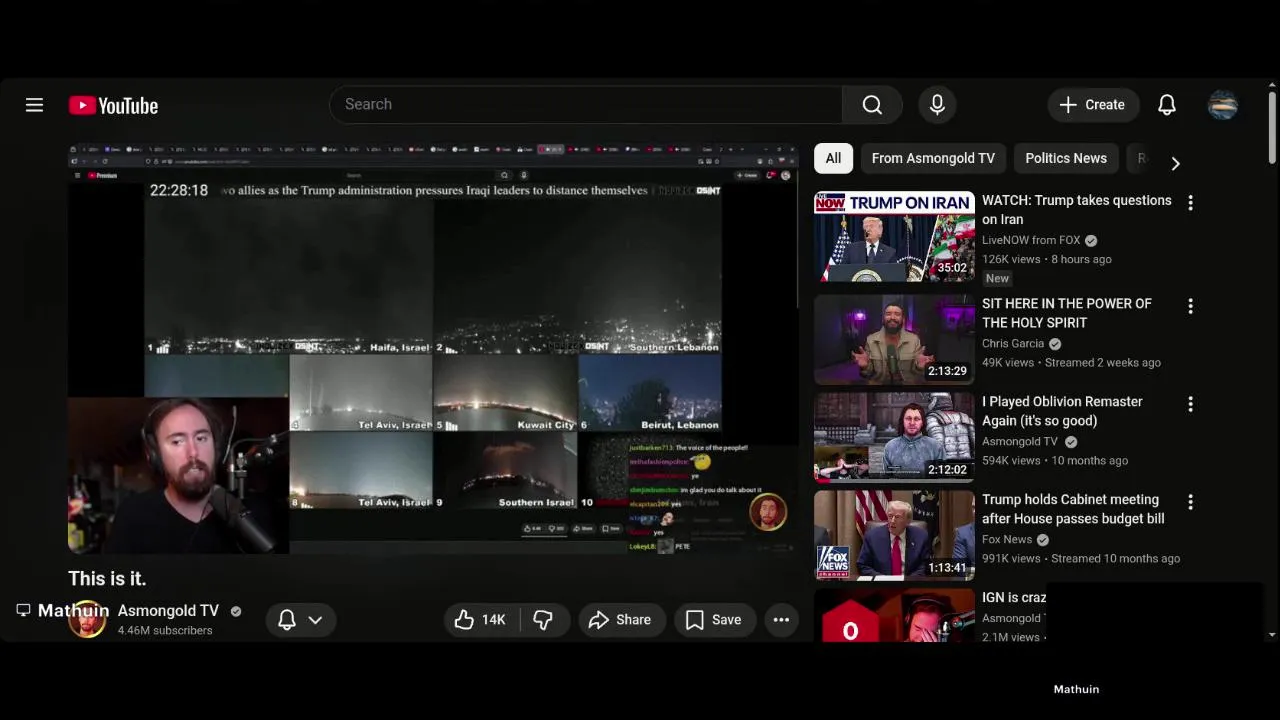Click the 4.46M subscribers text

tap(165, 631)
